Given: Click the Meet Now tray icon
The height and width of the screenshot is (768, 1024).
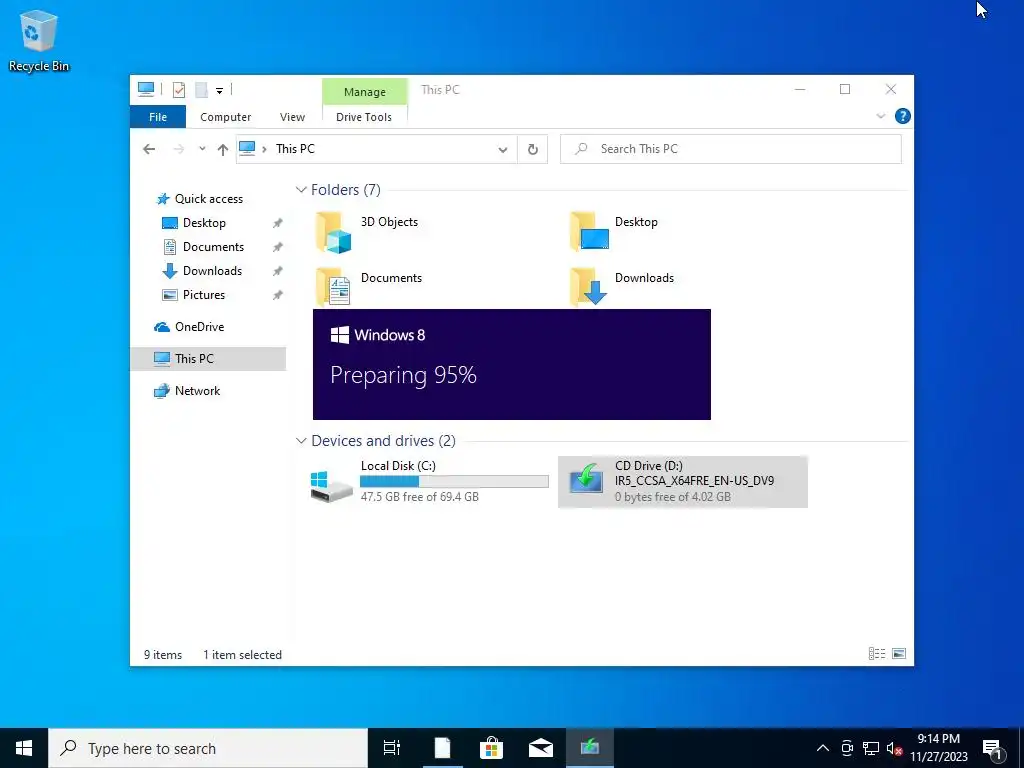Looking at the screenshot, I should tap(847, 748).
